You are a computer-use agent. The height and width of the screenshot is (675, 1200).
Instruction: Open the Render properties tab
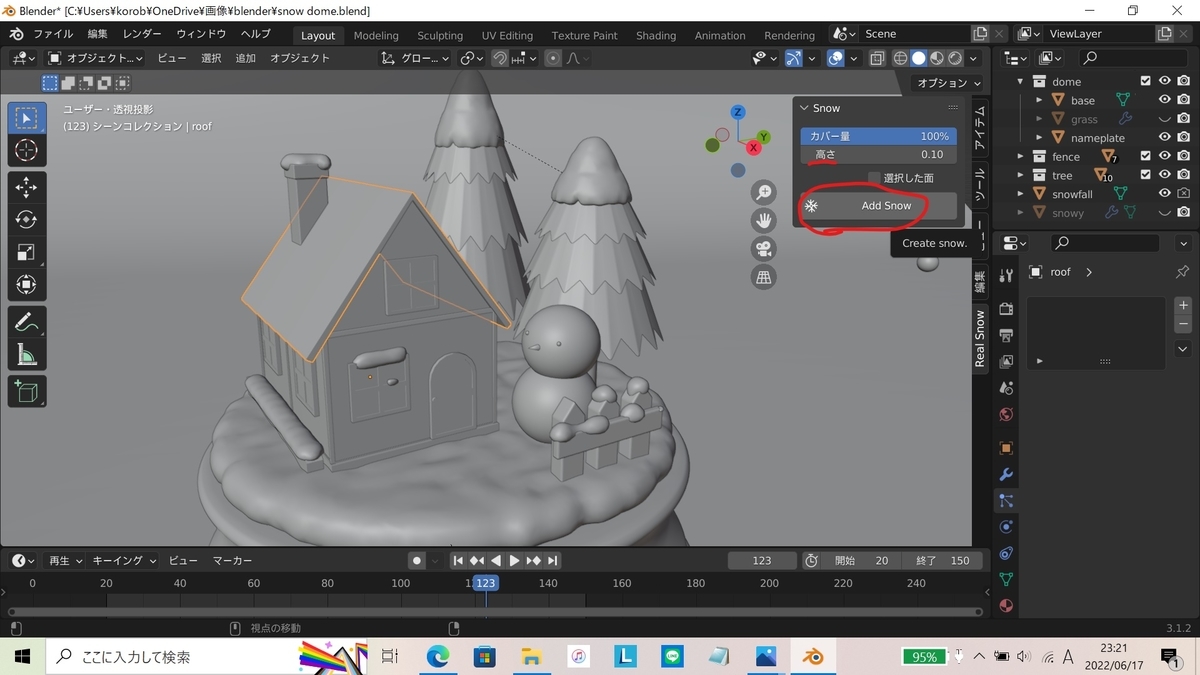(1006, 309)
